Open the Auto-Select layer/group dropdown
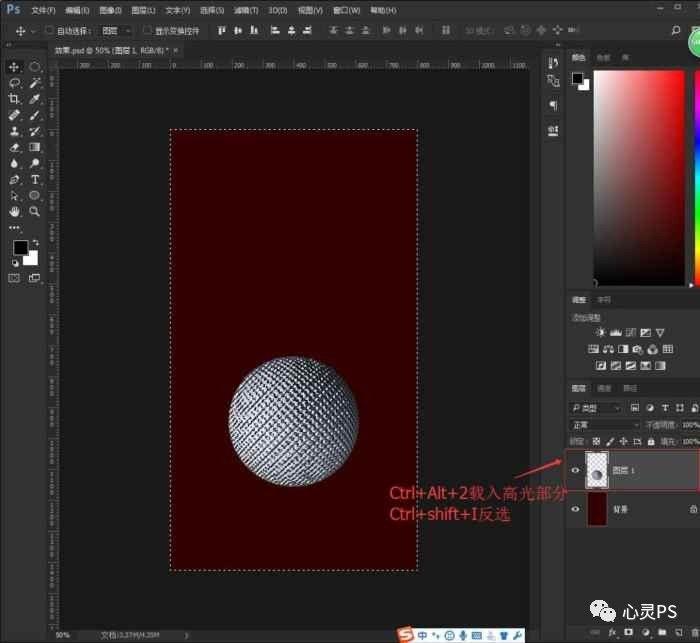The height and width of the screenshot is (643, 700). [116, 30]
